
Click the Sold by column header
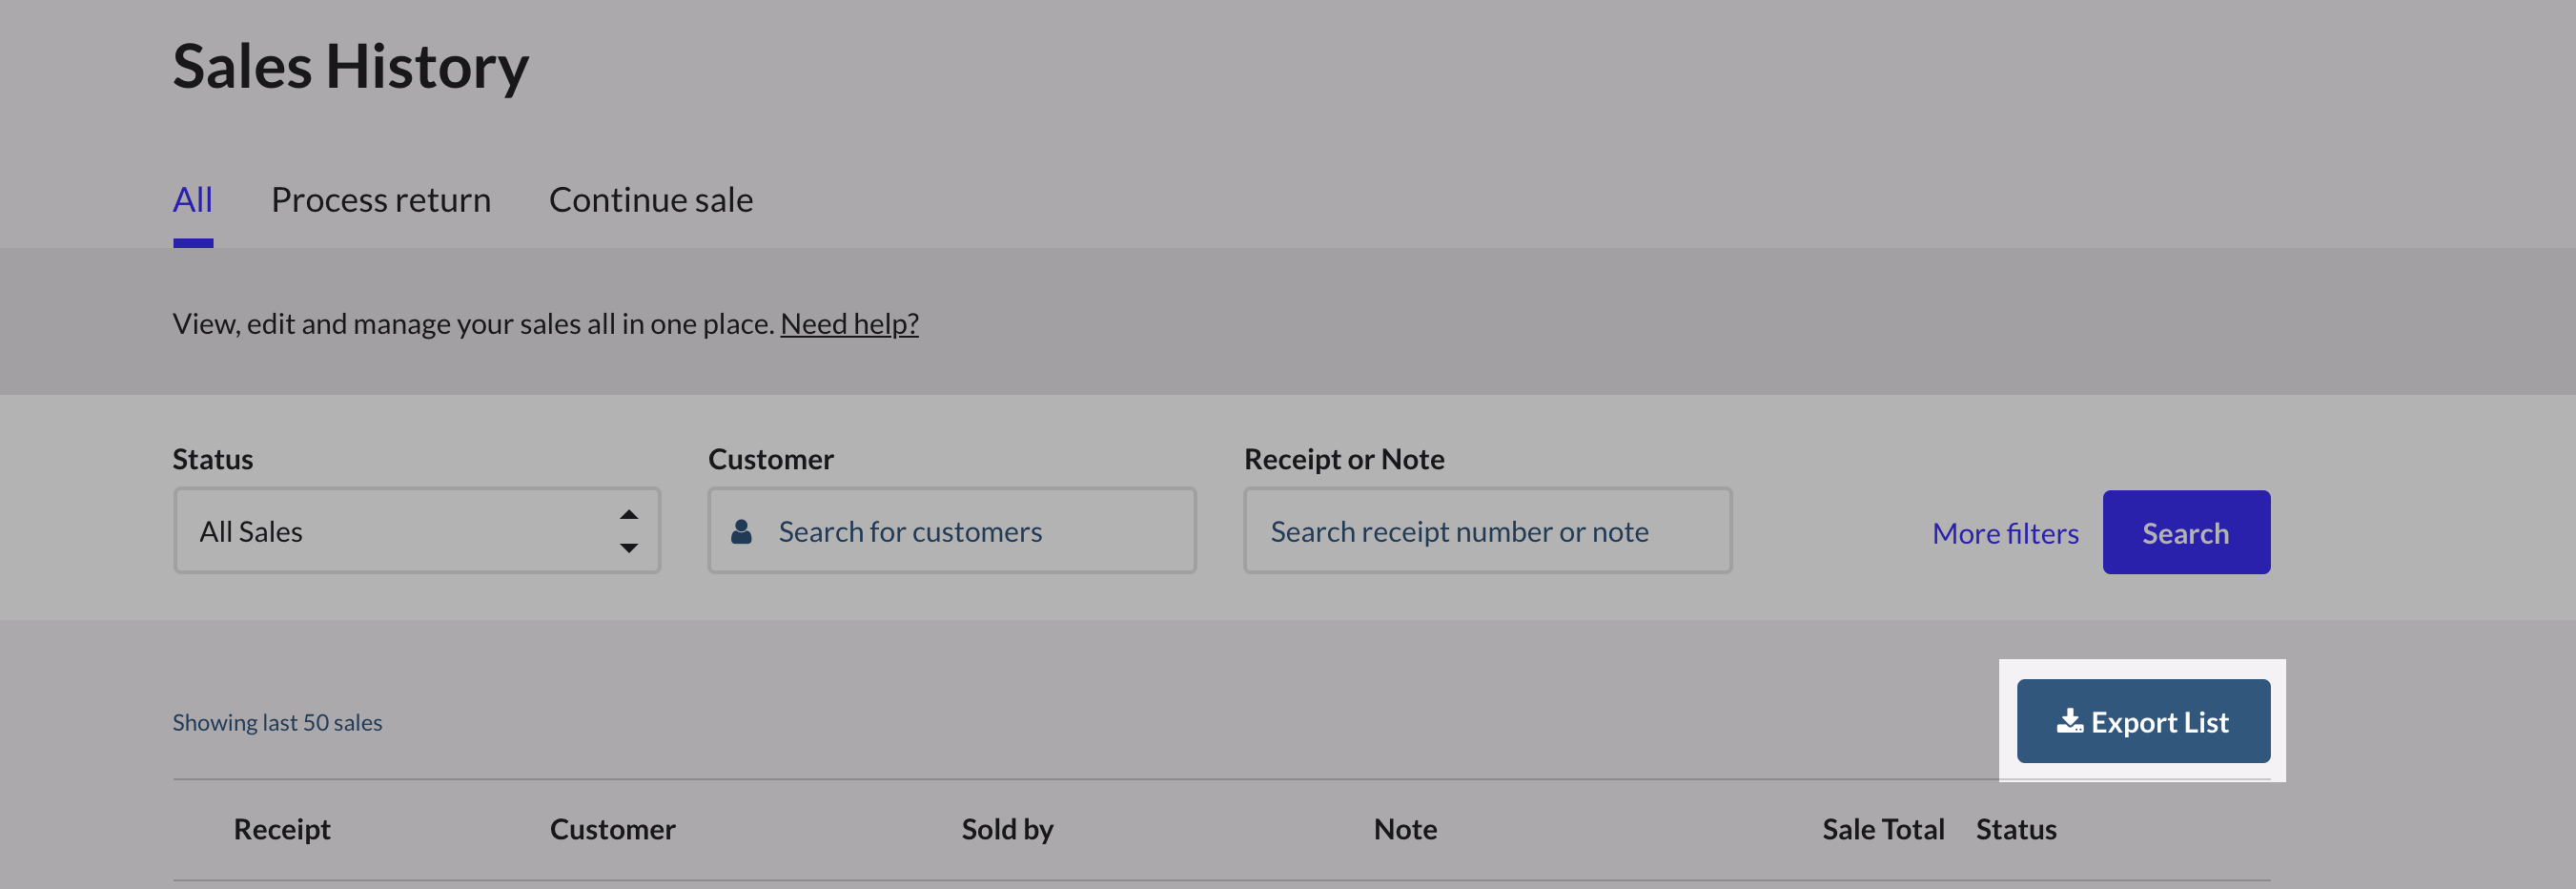click(x=1007, y=829)
